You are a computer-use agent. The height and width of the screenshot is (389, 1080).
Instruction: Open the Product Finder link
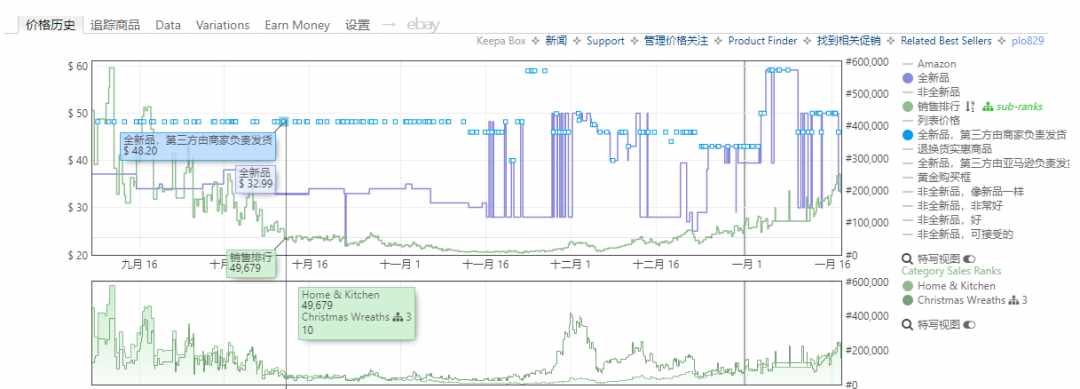pos(762,41)
